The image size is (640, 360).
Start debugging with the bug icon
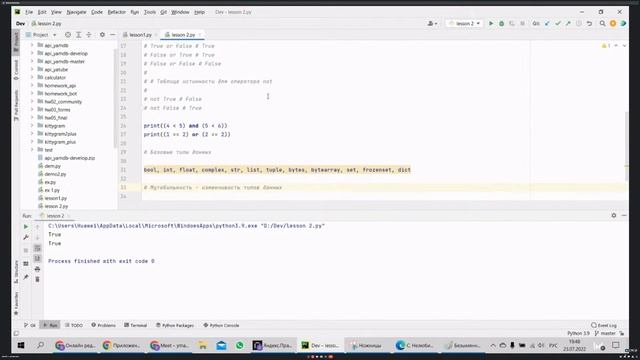(502, 24)
